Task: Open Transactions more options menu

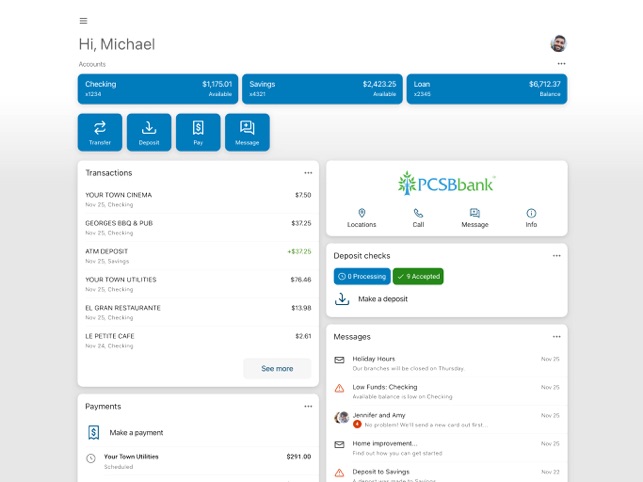Action: tap(308, 173)
